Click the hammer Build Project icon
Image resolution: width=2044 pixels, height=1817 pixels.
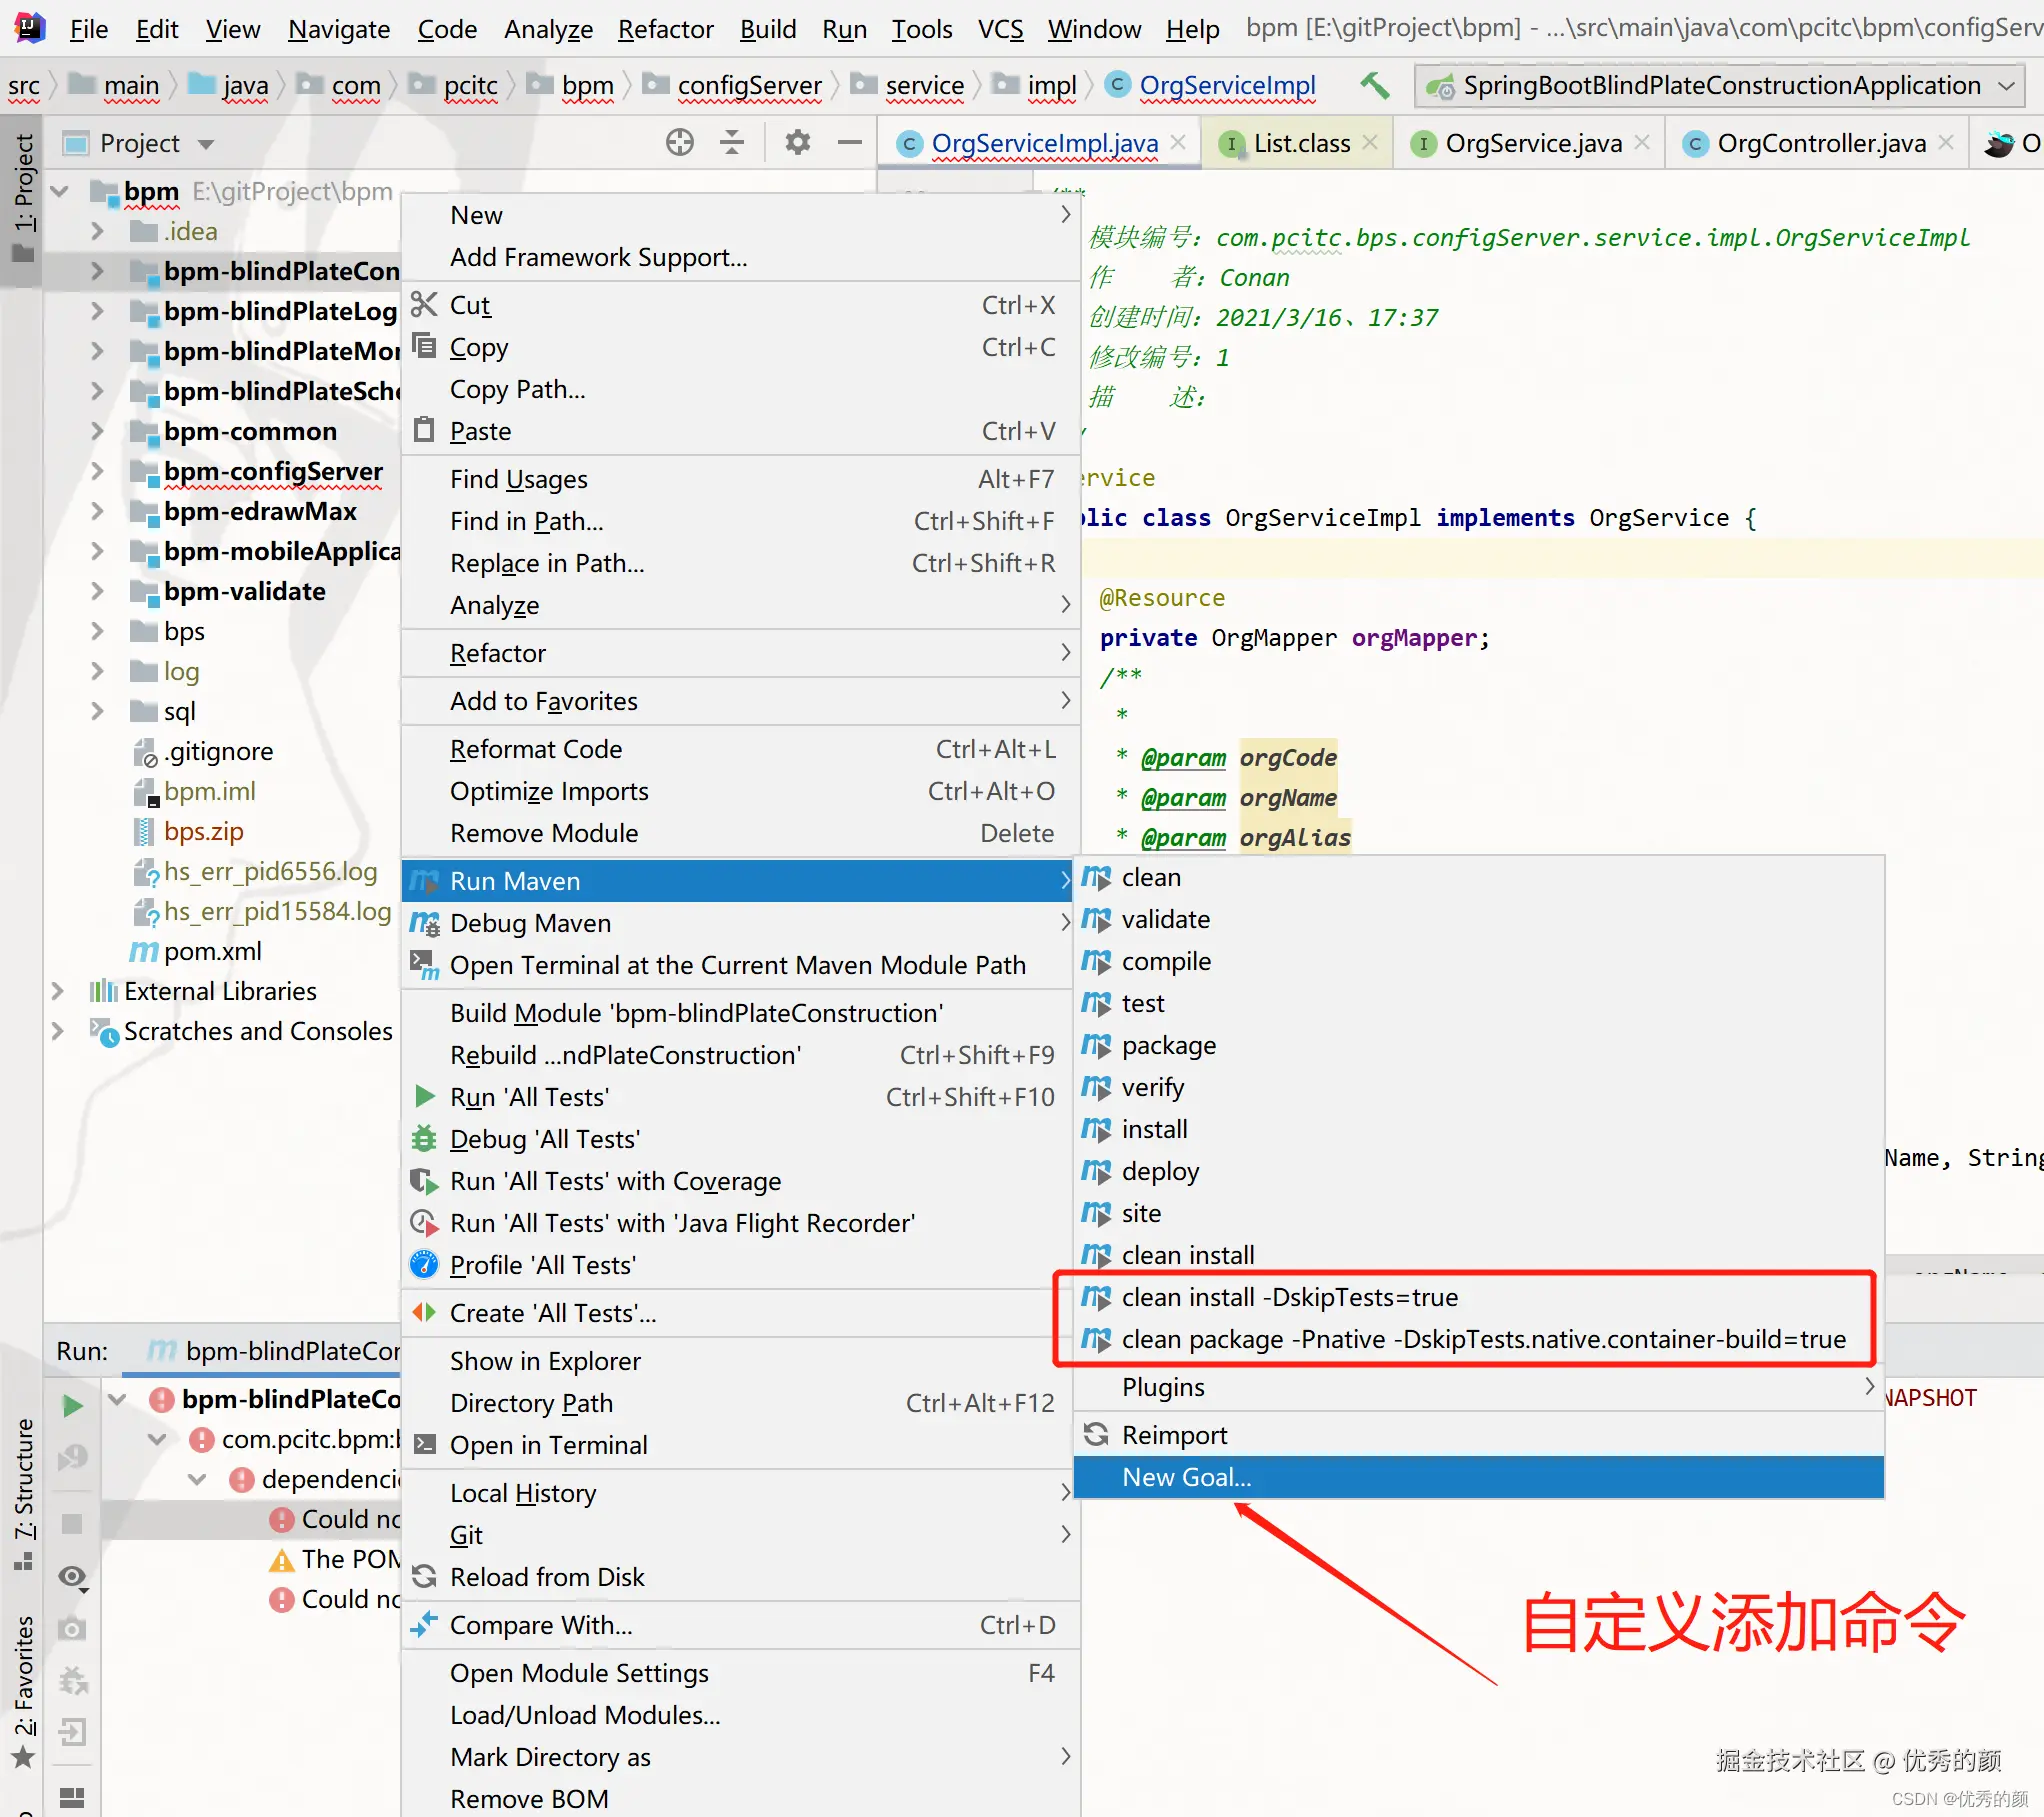click(1376, 86)
